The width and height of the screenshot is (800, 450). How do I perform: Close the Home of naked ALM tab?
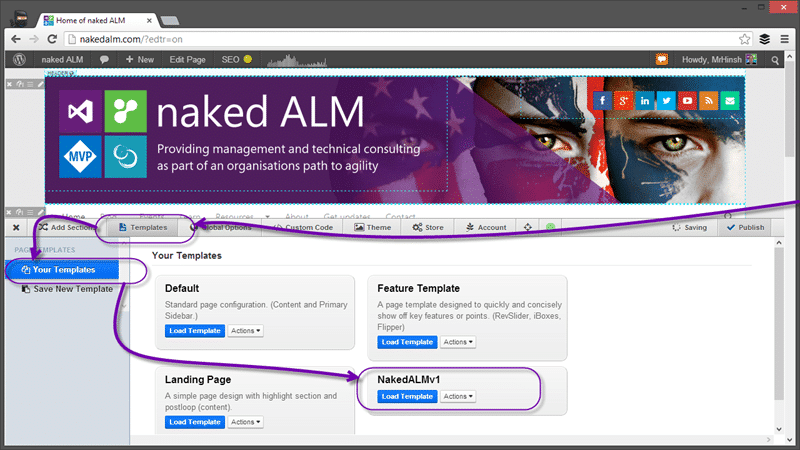pyautogui.click(x=149, y=21)
